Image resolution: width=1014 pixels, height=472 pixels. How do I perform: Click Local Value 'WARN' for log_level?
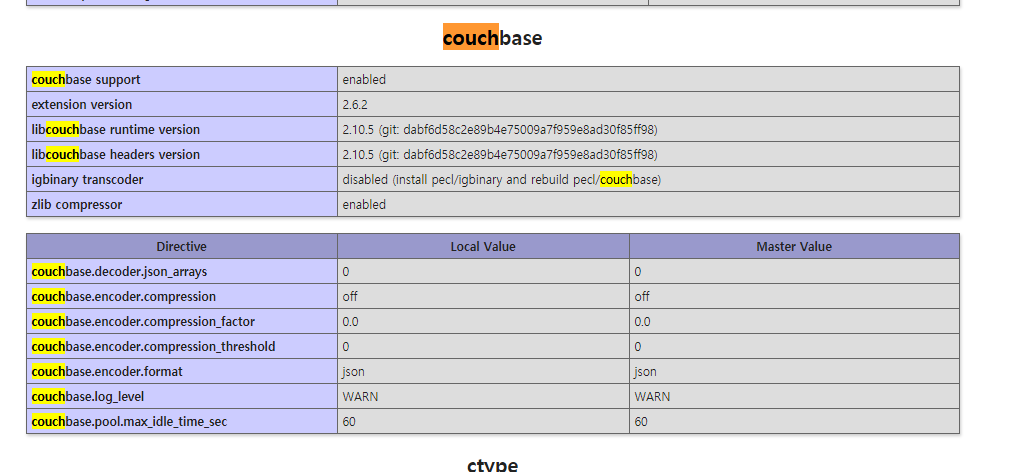(x=360, y=396)
